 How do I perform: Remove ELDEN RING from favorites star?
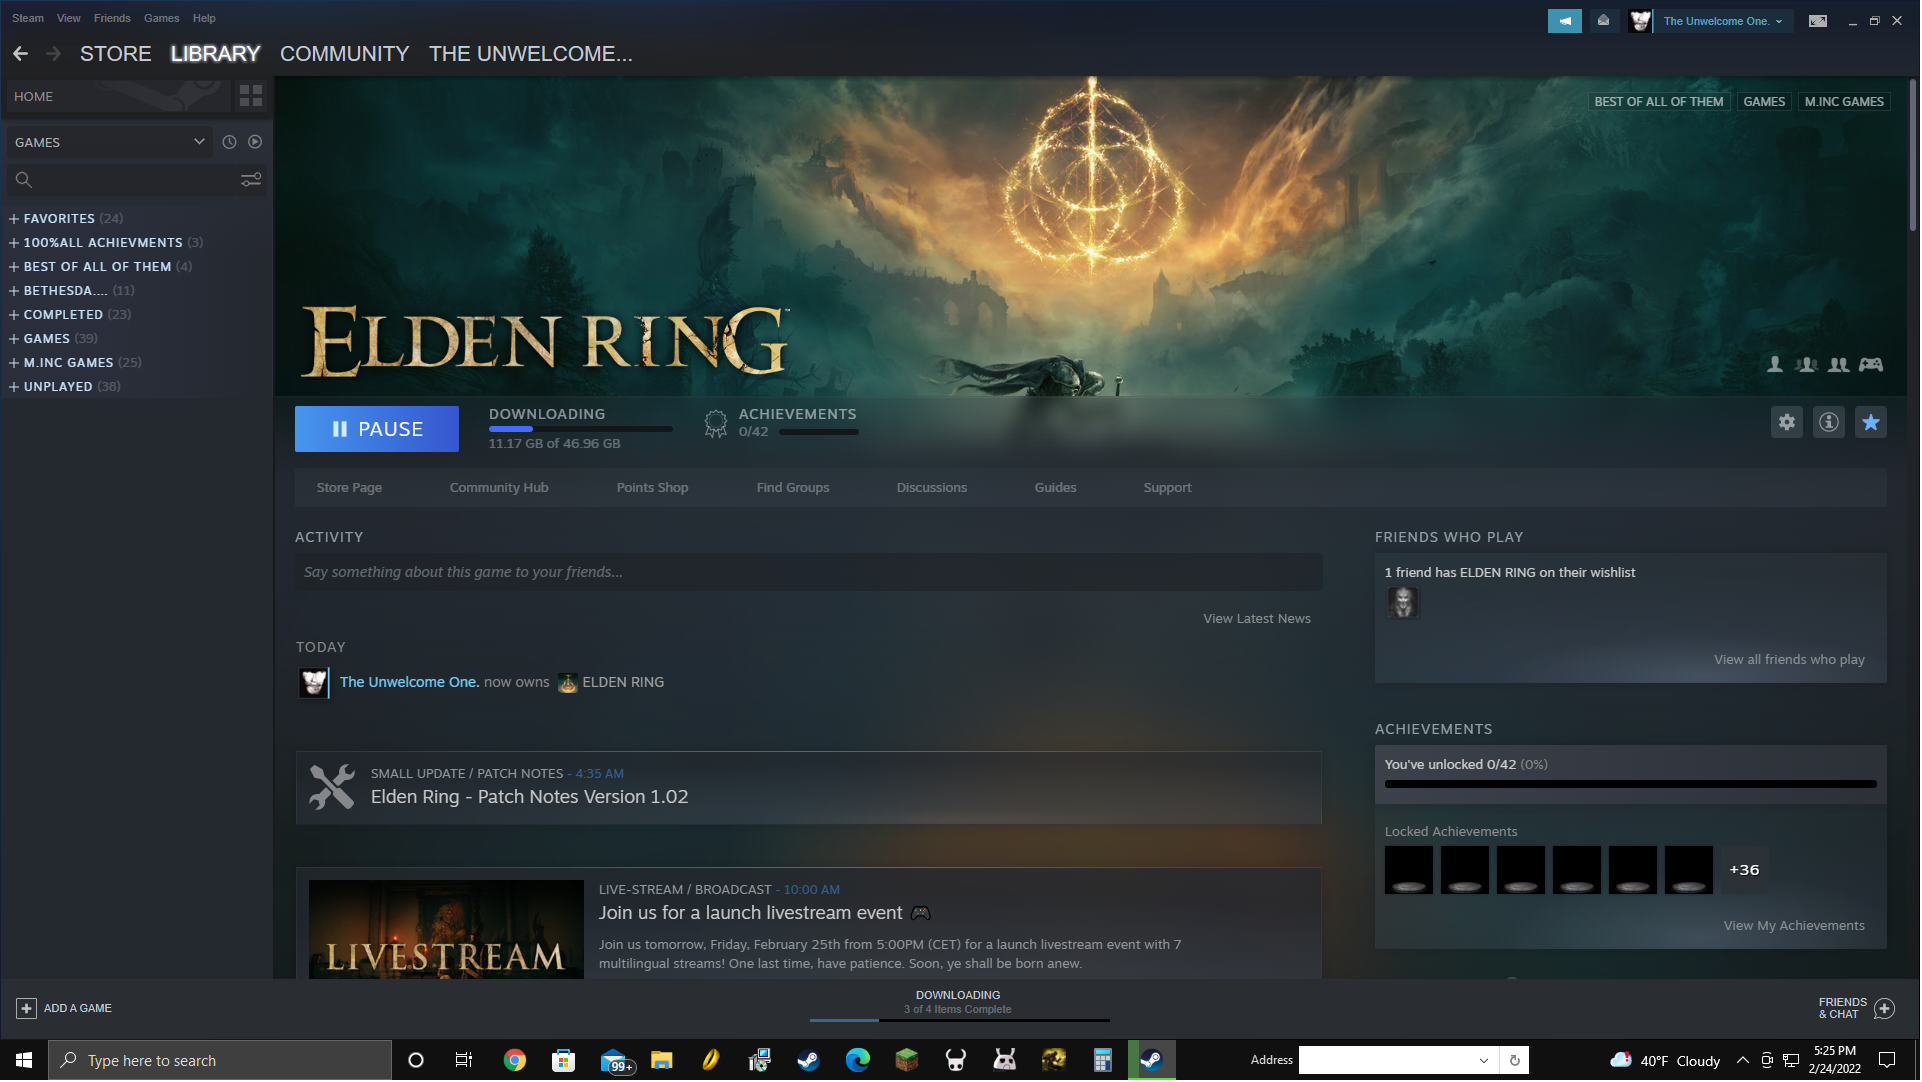point(1872,423)
